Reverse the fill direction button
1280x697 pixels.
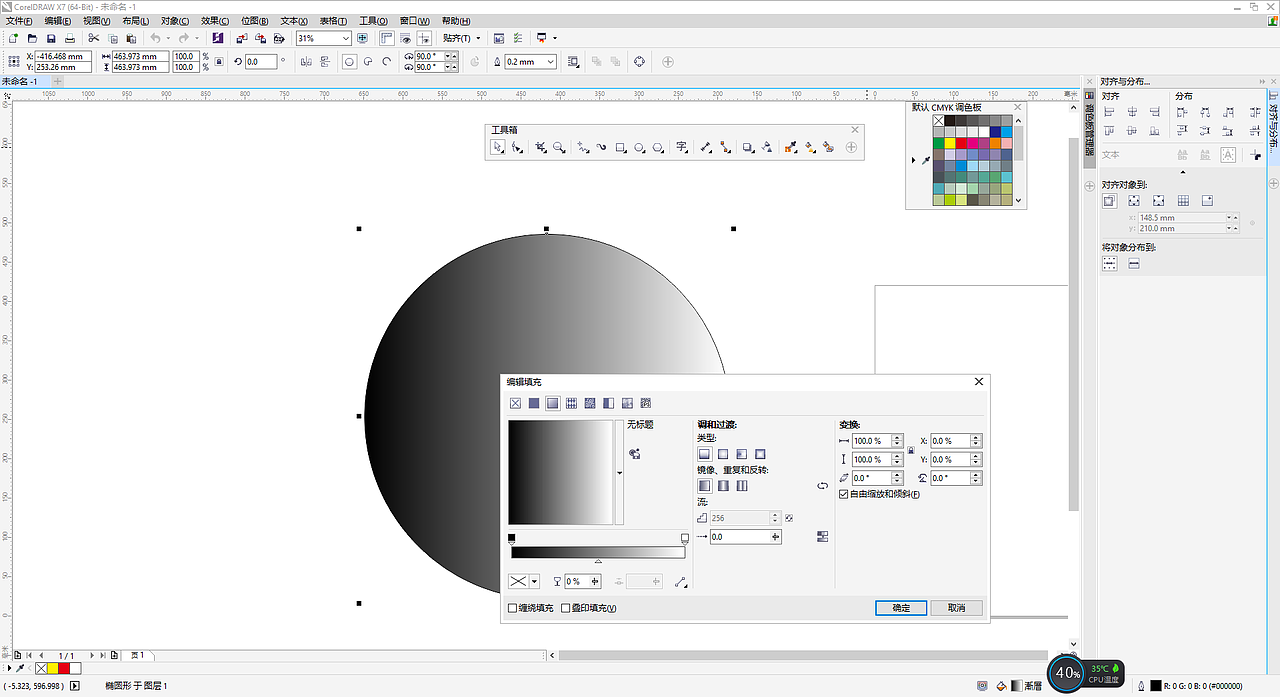pos(823,486)
